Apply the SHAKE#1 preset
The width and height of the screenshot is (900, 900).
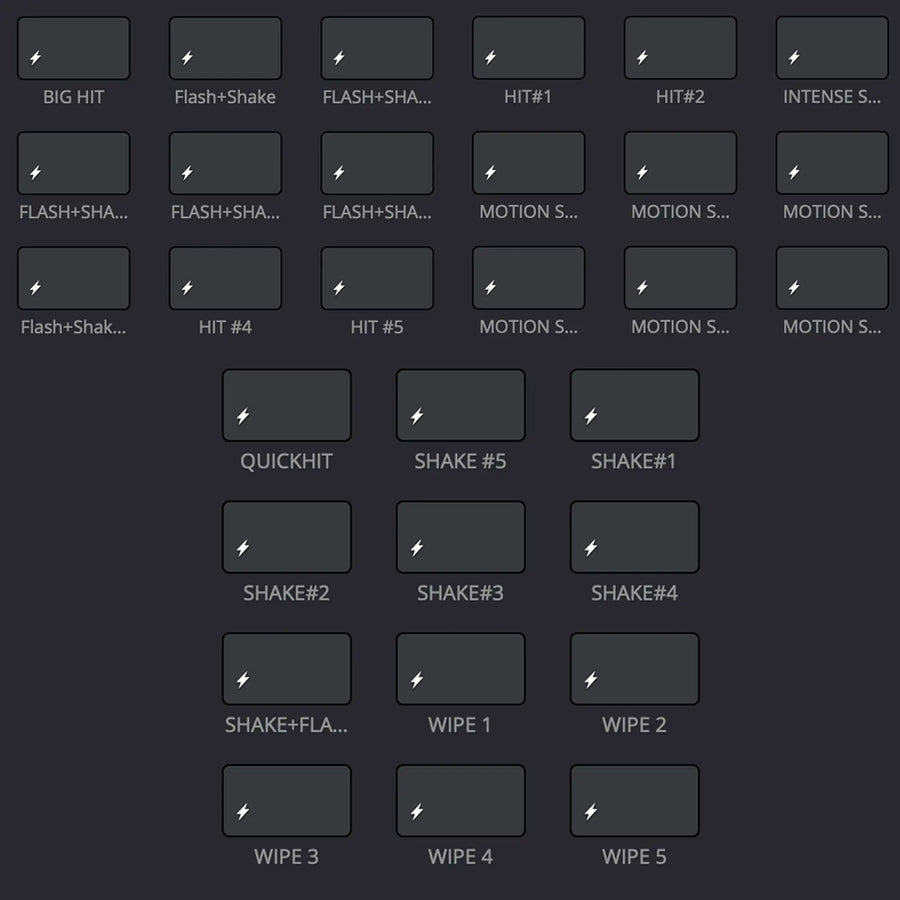tap(634, 405)
